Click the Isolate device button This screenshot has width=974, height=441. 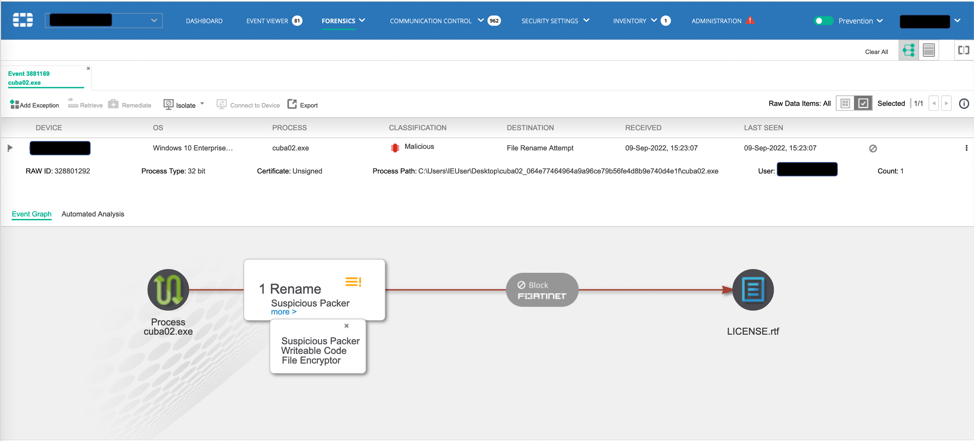pyautogui.click(x=179, y=105)
